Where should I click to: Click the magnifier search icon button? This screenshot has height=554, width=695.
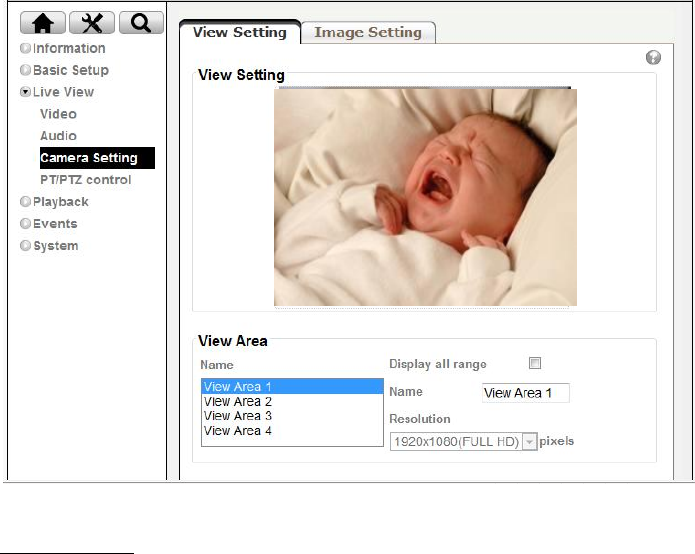click(141, 23)
